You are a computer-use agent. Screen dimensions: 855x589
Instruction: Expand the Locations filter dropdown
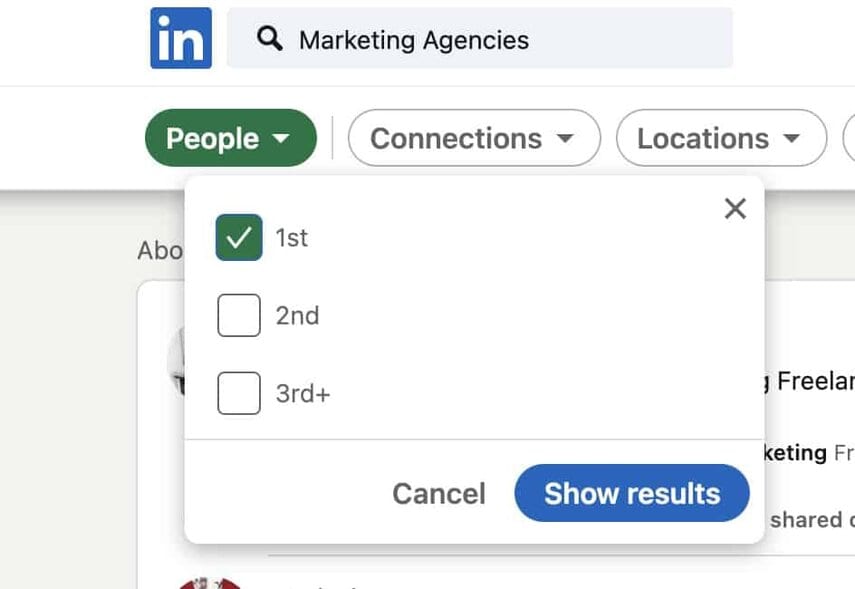(721, 138)
